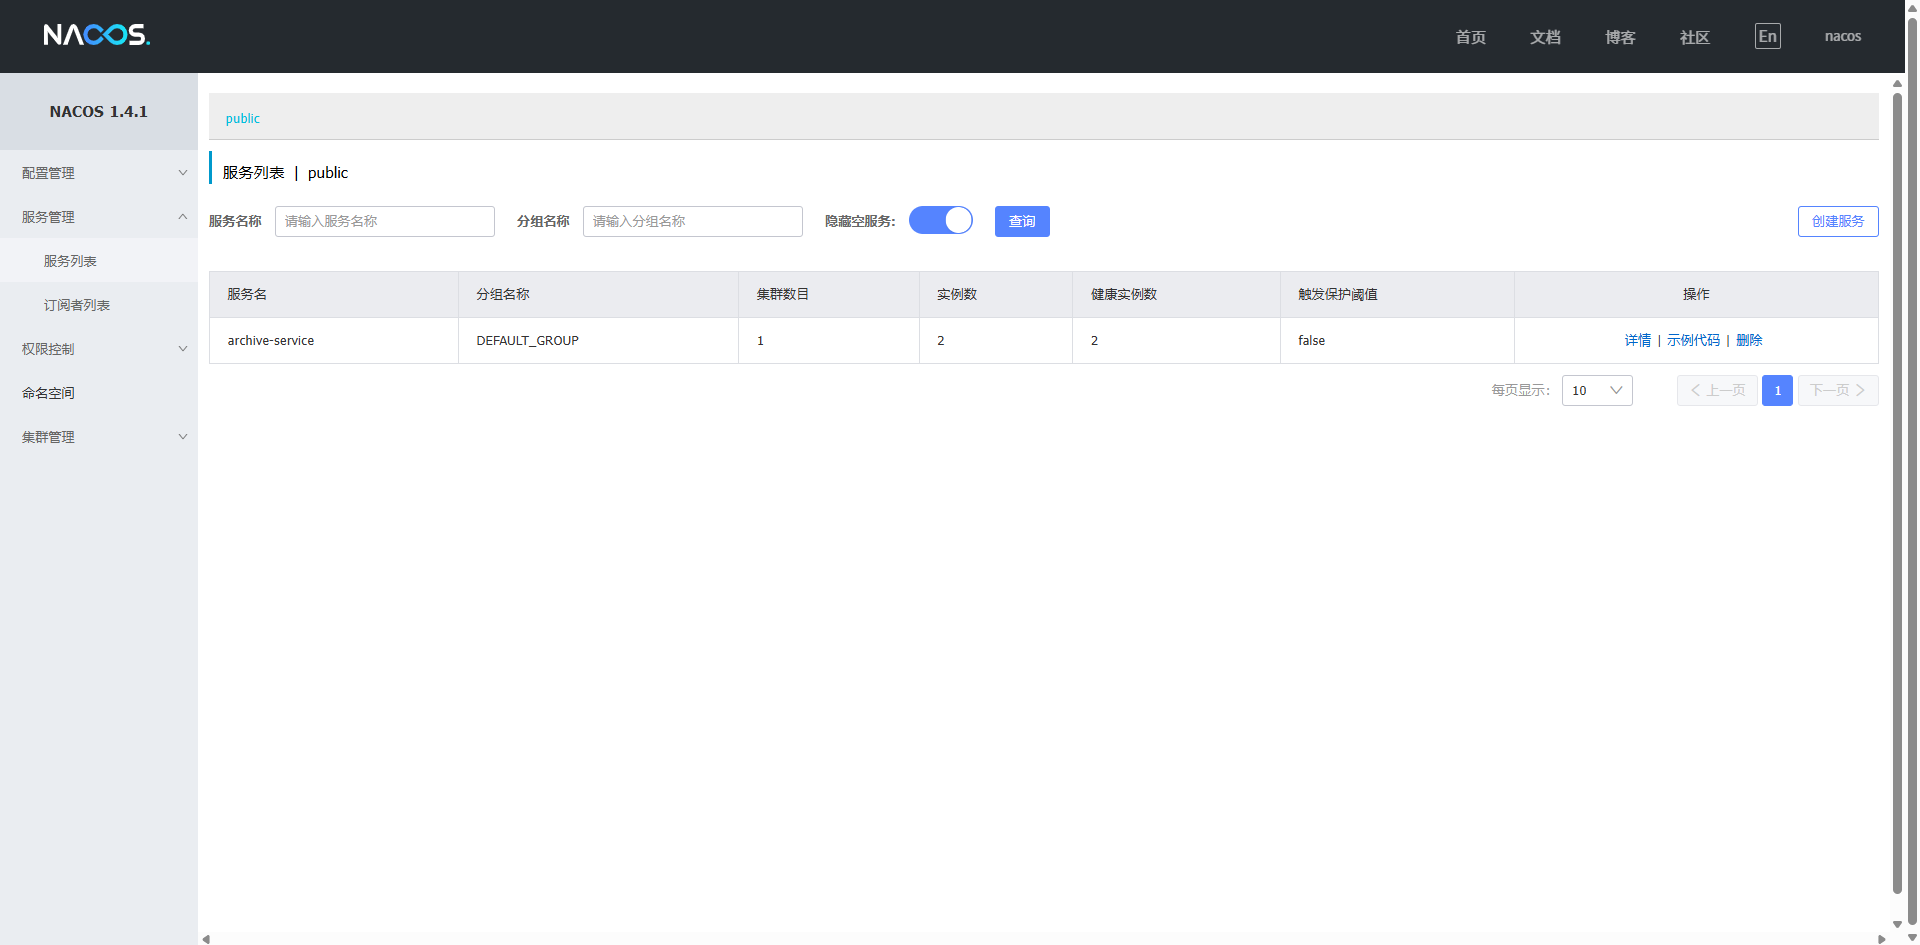Toggle the hide empty services switch
The height and width of the screenshot is (945, 1920).
(x=941, y=220)
